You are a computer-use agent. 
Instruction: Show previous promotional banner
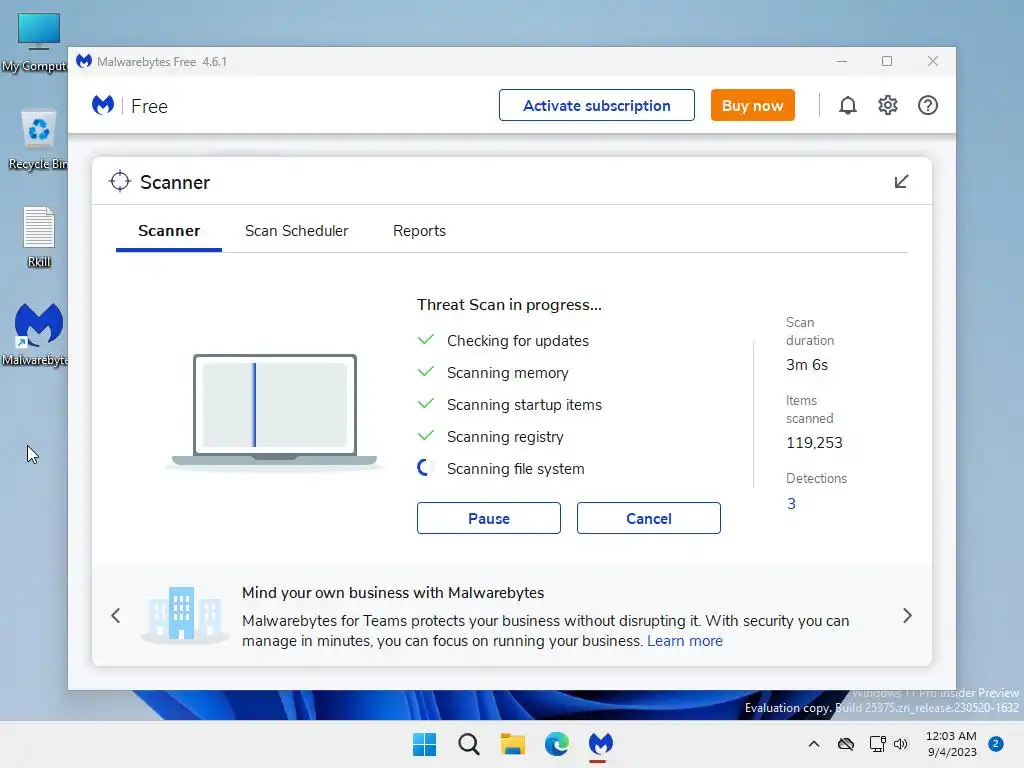pos(116,615)
